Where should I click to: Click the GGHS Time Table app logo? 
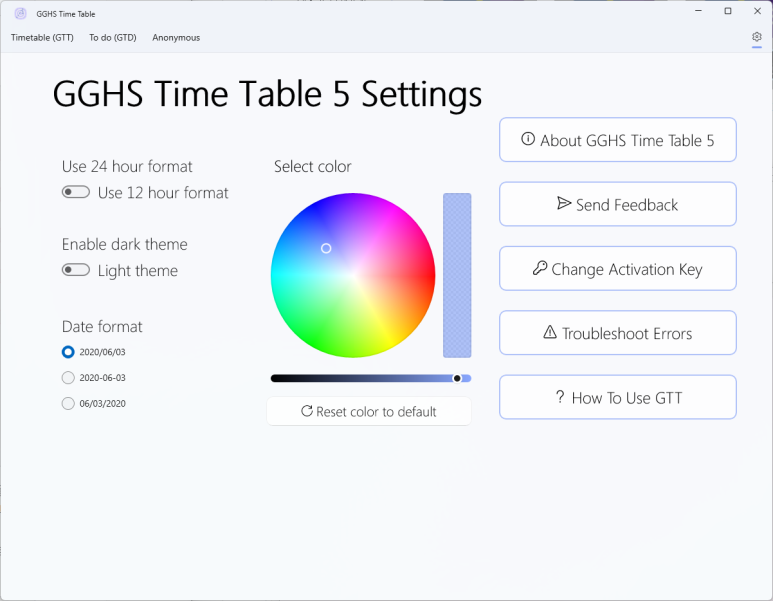20,14
